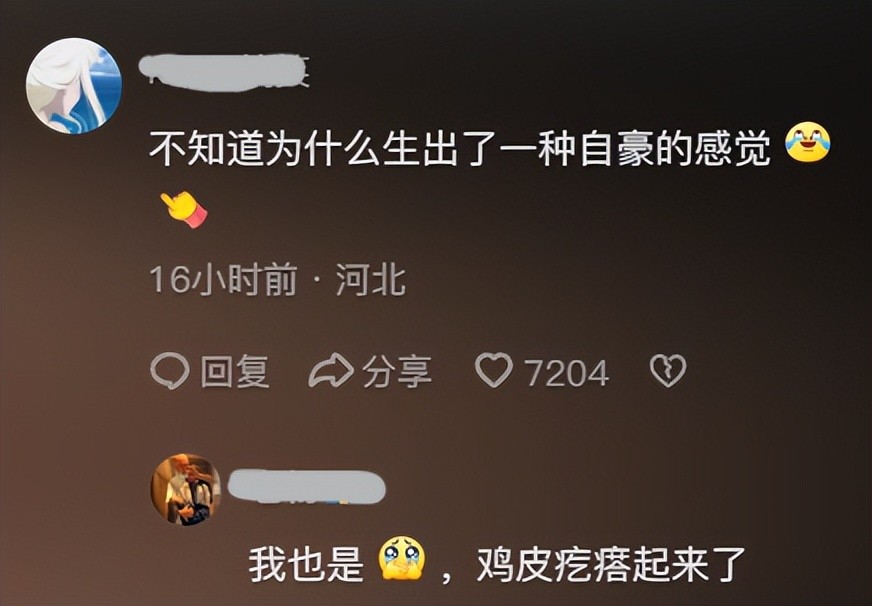Click the 河北 location label
Viewport: 872px width, 606px height.
[370, 280]
